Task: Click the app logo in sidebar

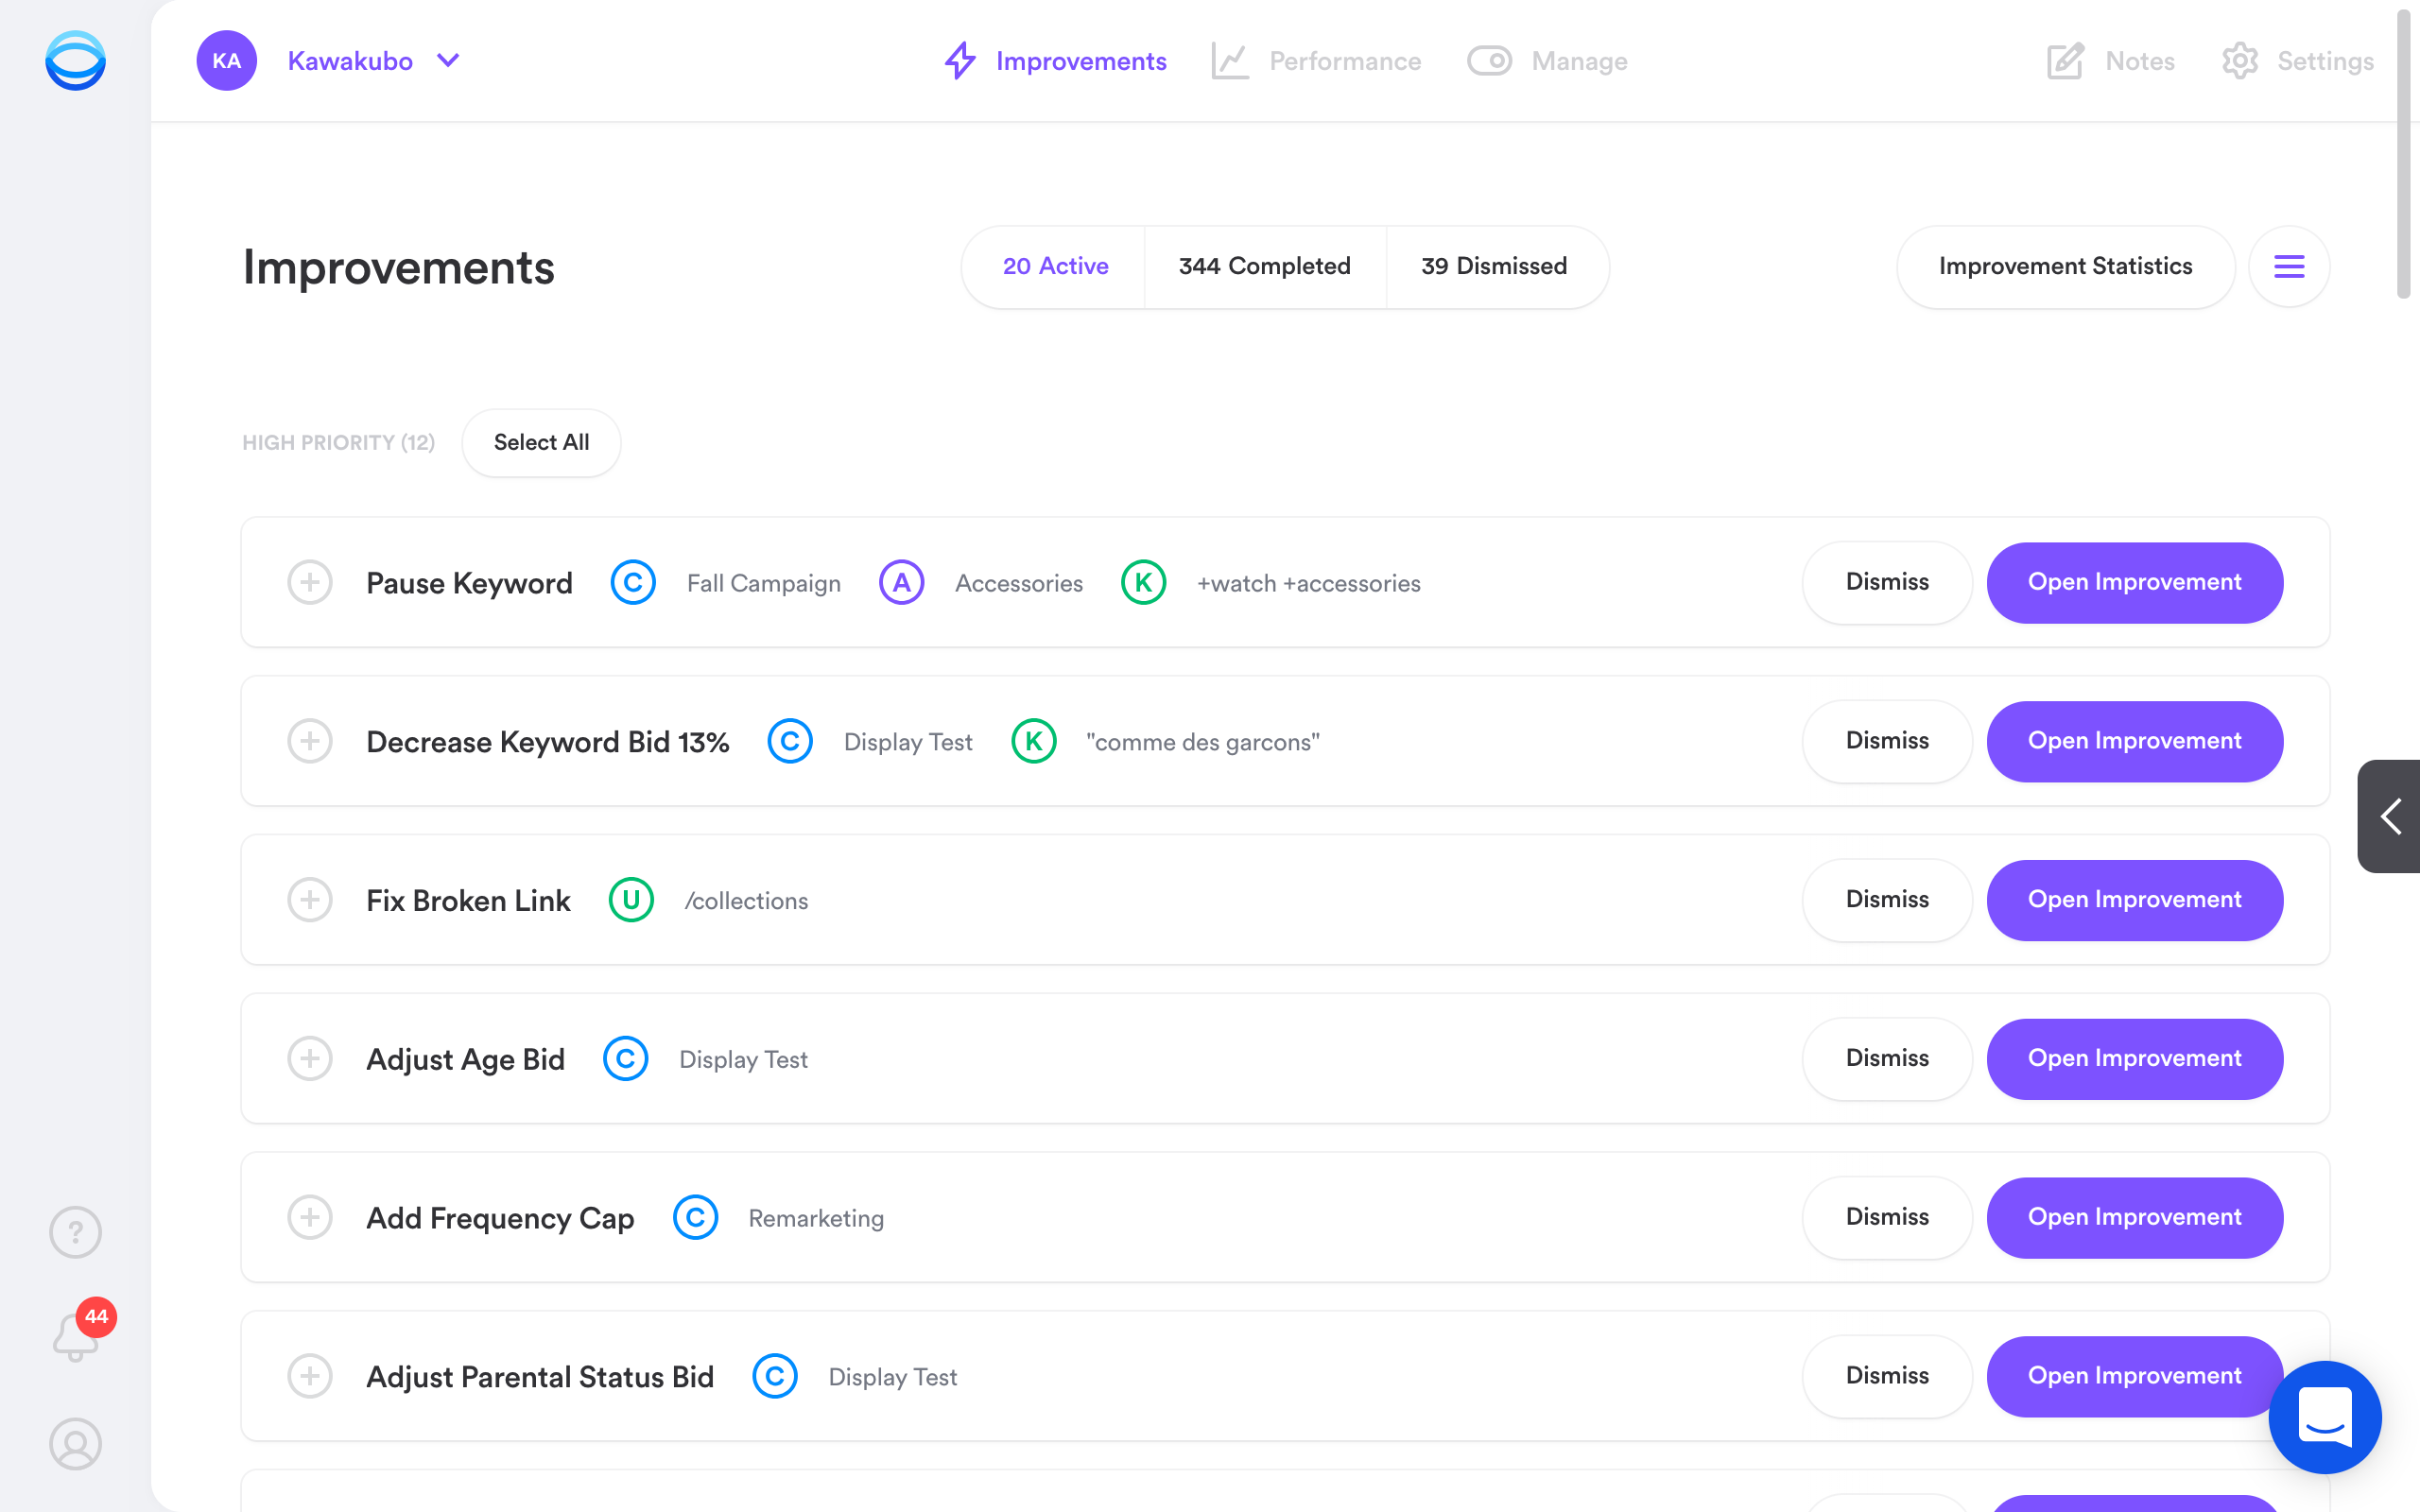Action: (x=75, y=61)
